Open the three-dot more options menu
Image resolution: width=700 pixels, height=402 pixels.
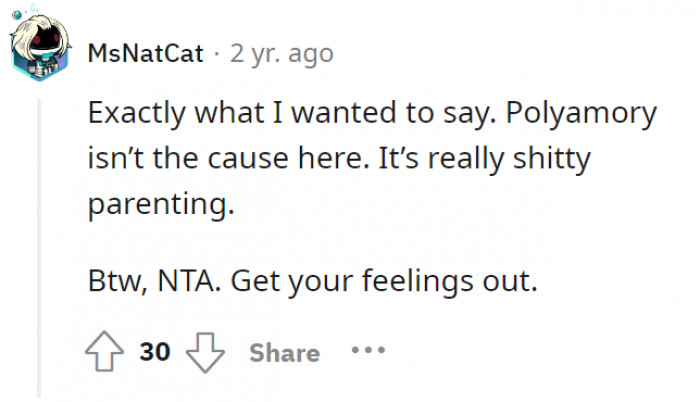pyautogui.click(x=366, y=352)
